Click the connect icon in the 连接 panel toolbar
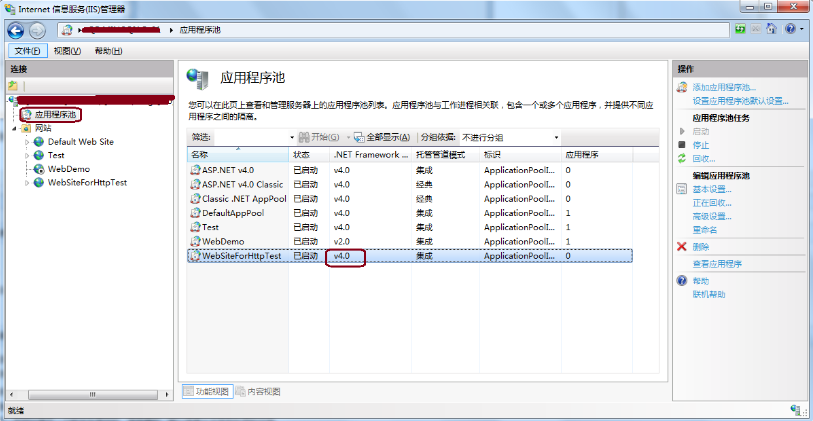 pos(13,86)
